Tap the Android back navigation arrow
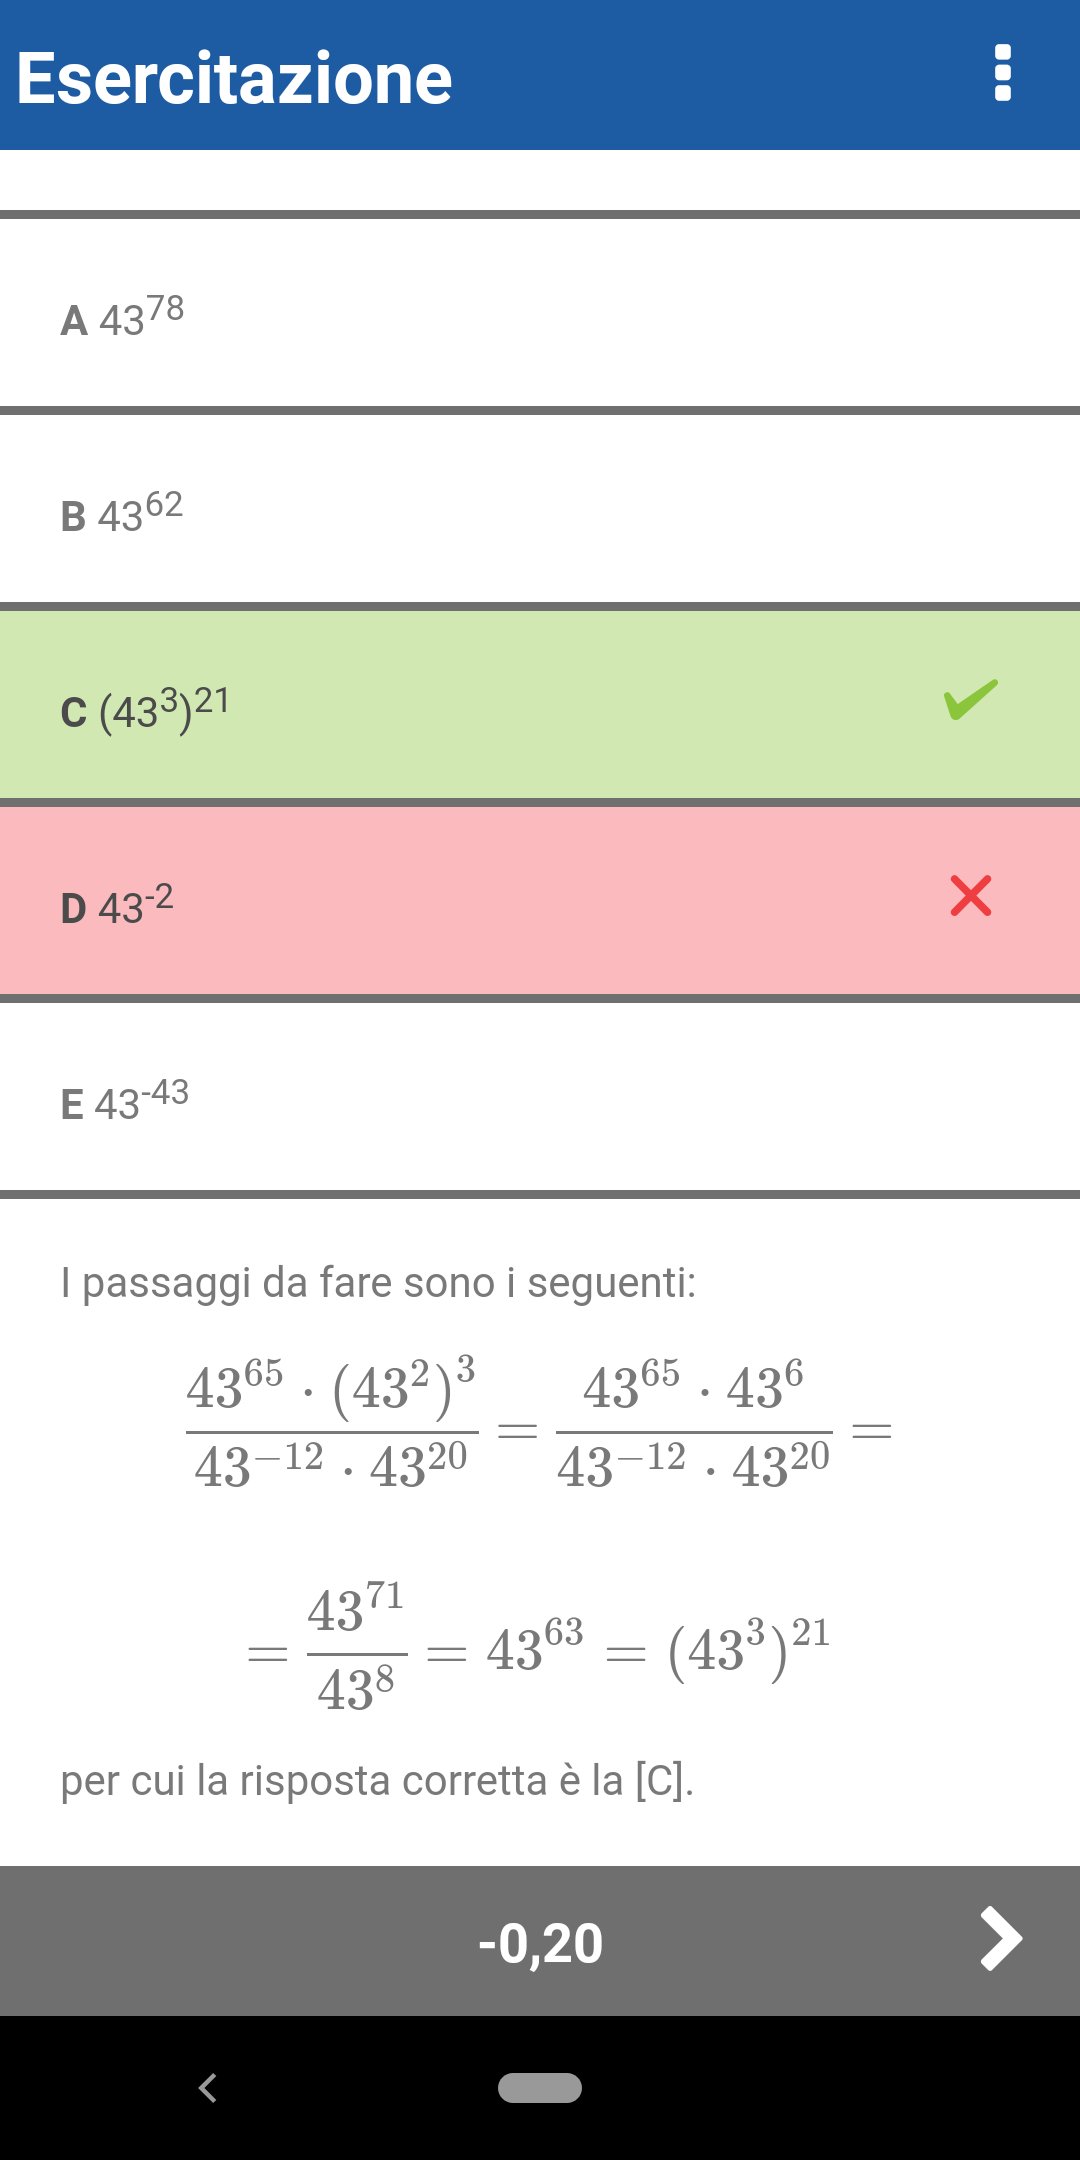 [x=208, y=2088]
